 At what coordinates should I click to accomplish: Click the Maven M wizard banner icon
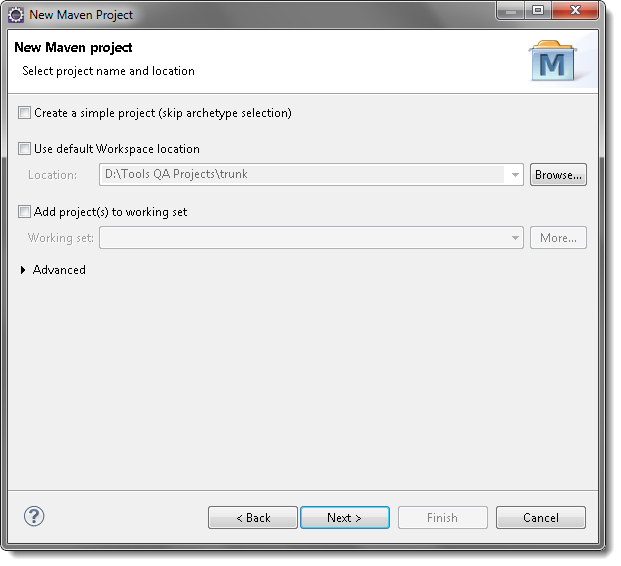click(553, 61)
